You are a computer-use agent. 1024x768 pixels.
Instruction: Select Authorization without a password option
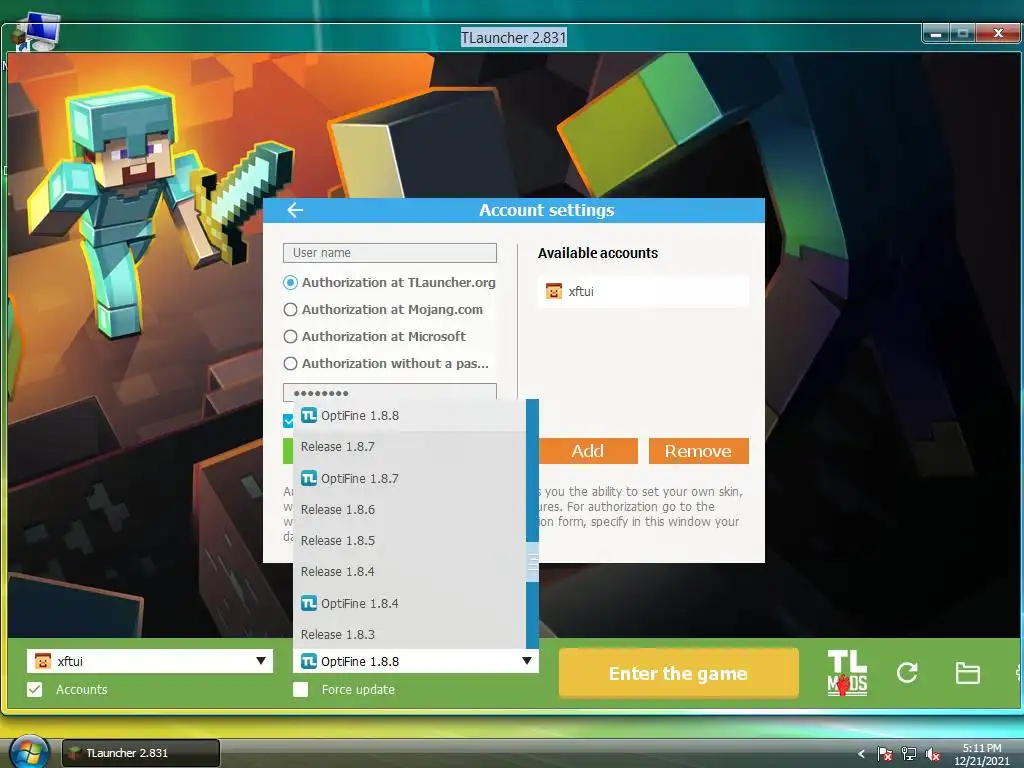[x=386, y=364]
